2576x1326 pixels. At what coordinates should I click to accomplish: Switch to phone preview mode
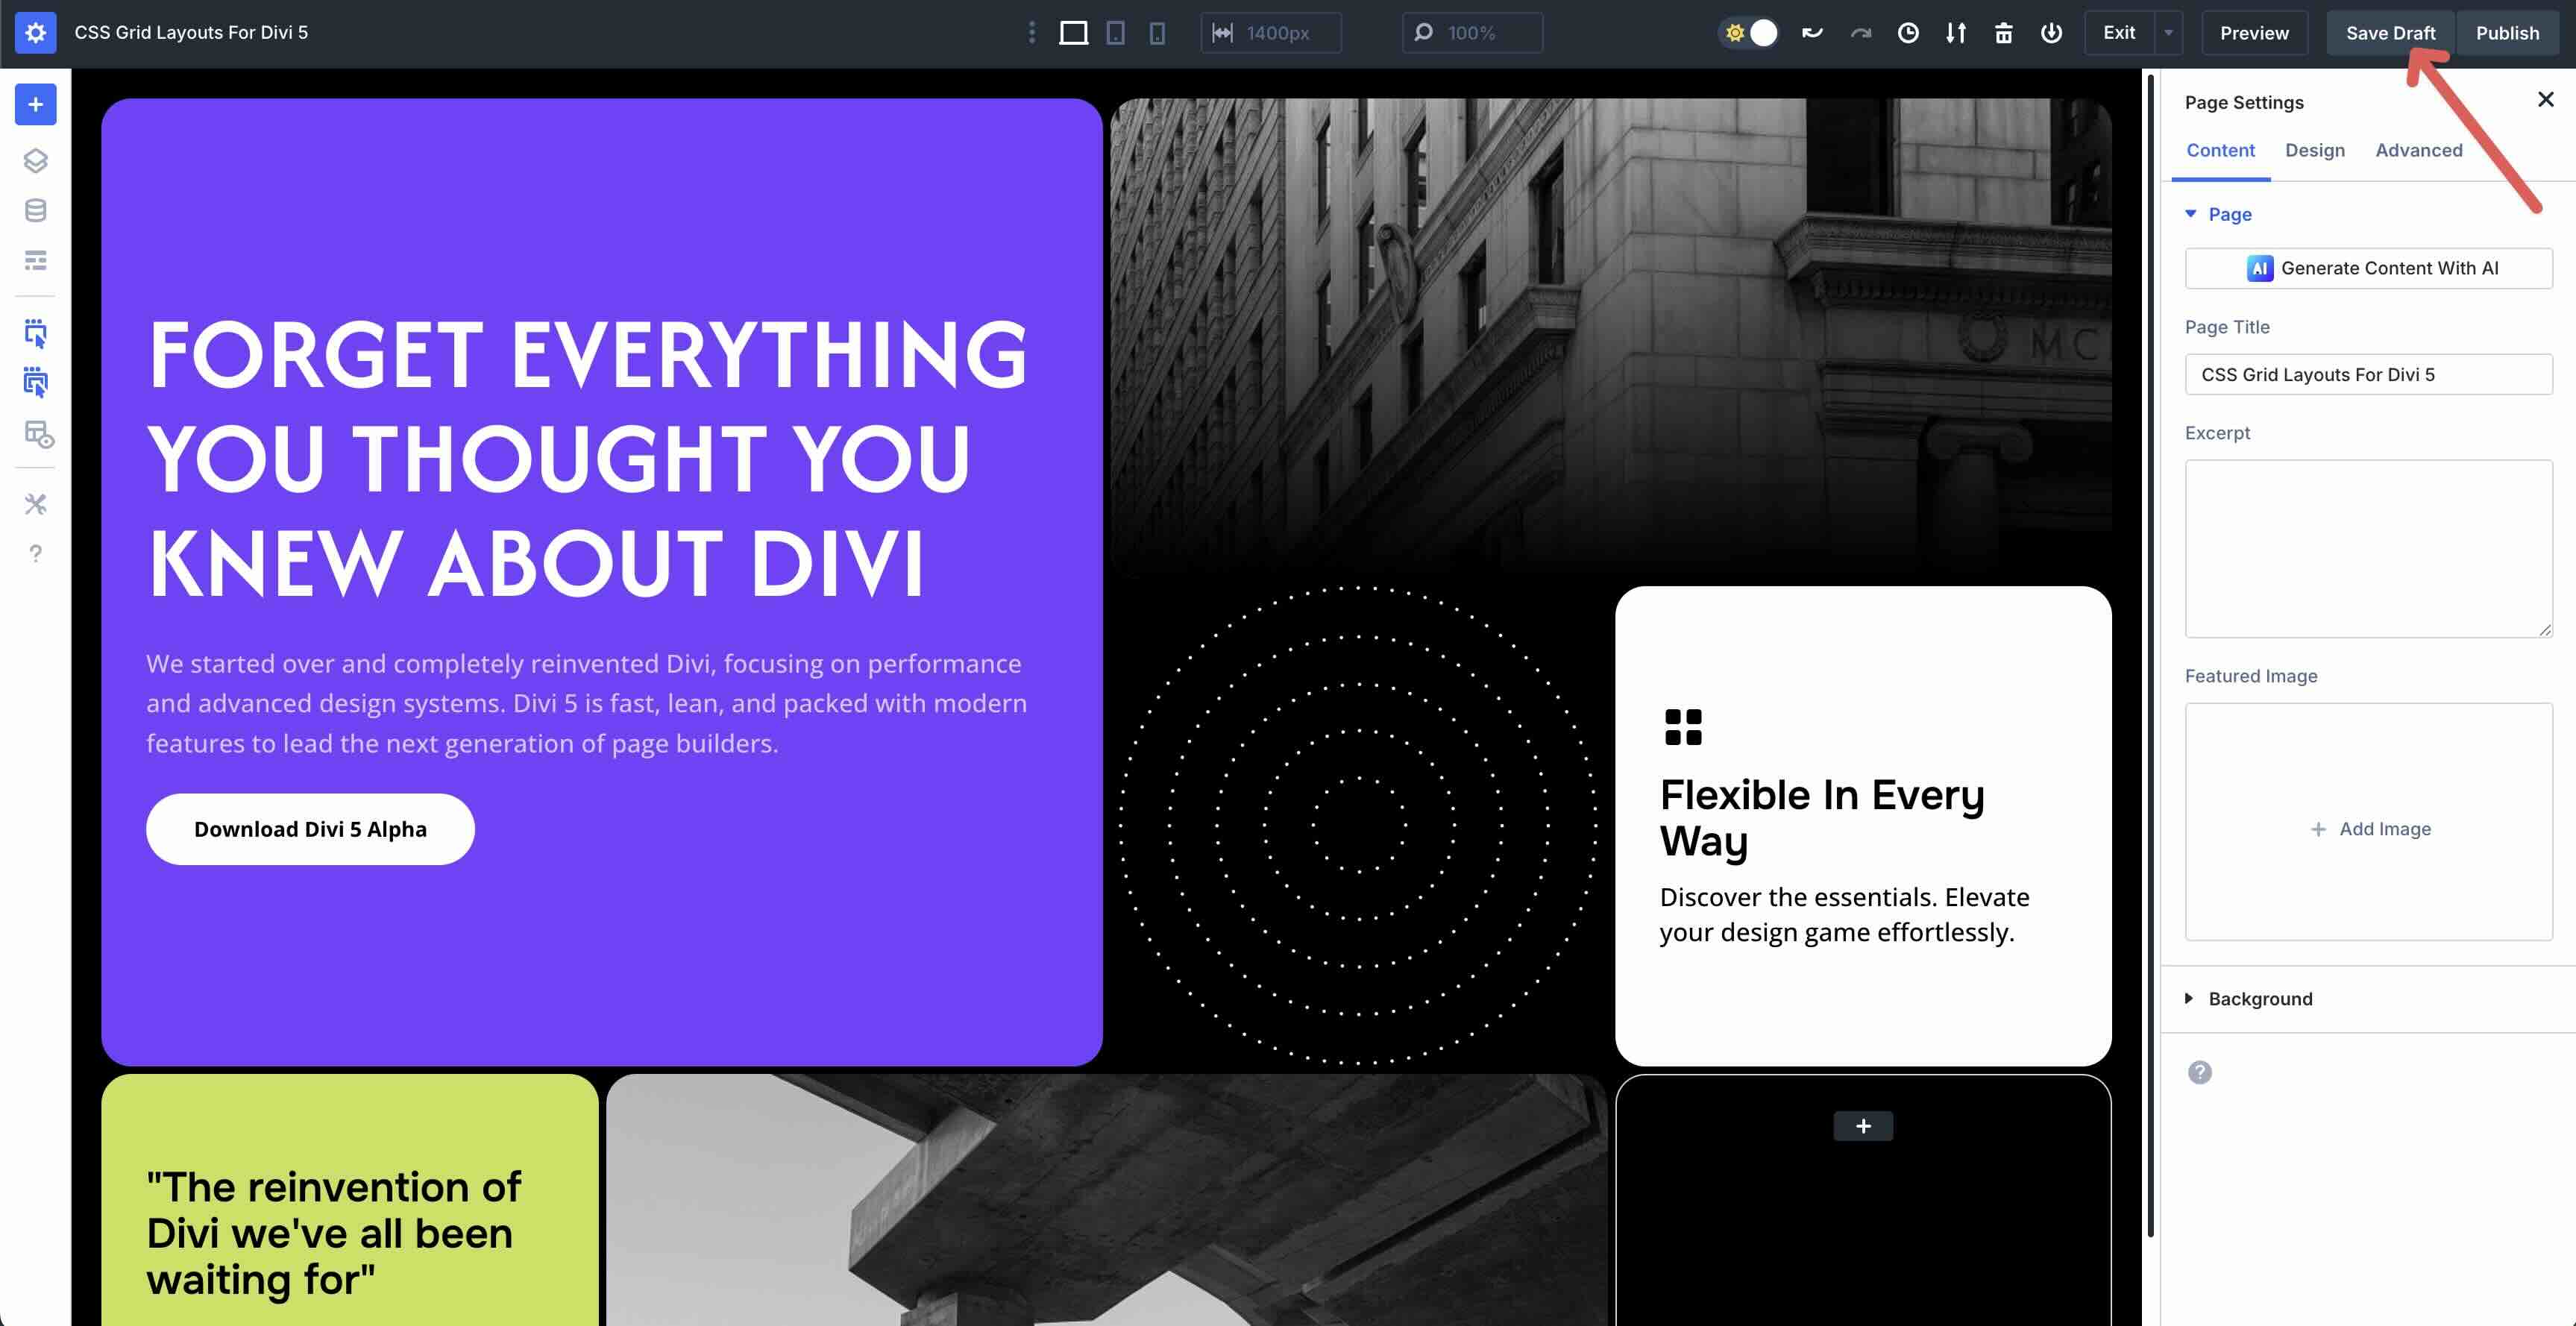coord(1157,33)
